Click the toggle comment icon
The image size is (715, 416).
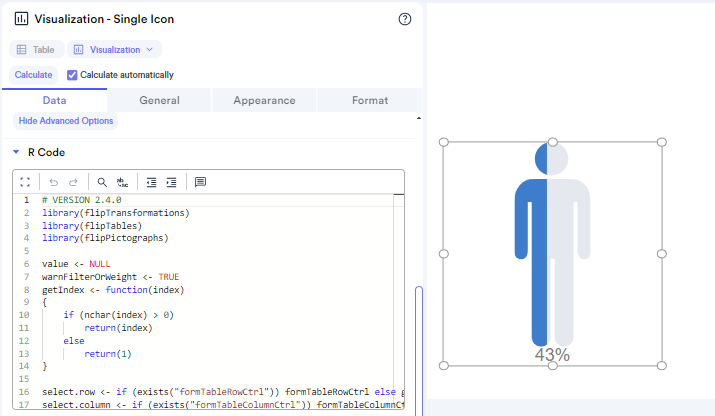point(200,182)
